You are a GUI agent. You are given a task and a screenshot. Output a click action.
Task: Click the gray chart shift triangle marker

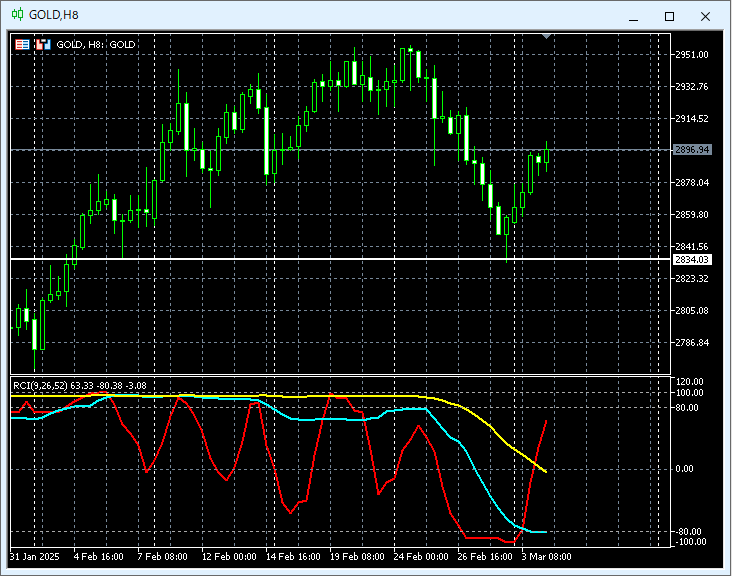(546, 36)
